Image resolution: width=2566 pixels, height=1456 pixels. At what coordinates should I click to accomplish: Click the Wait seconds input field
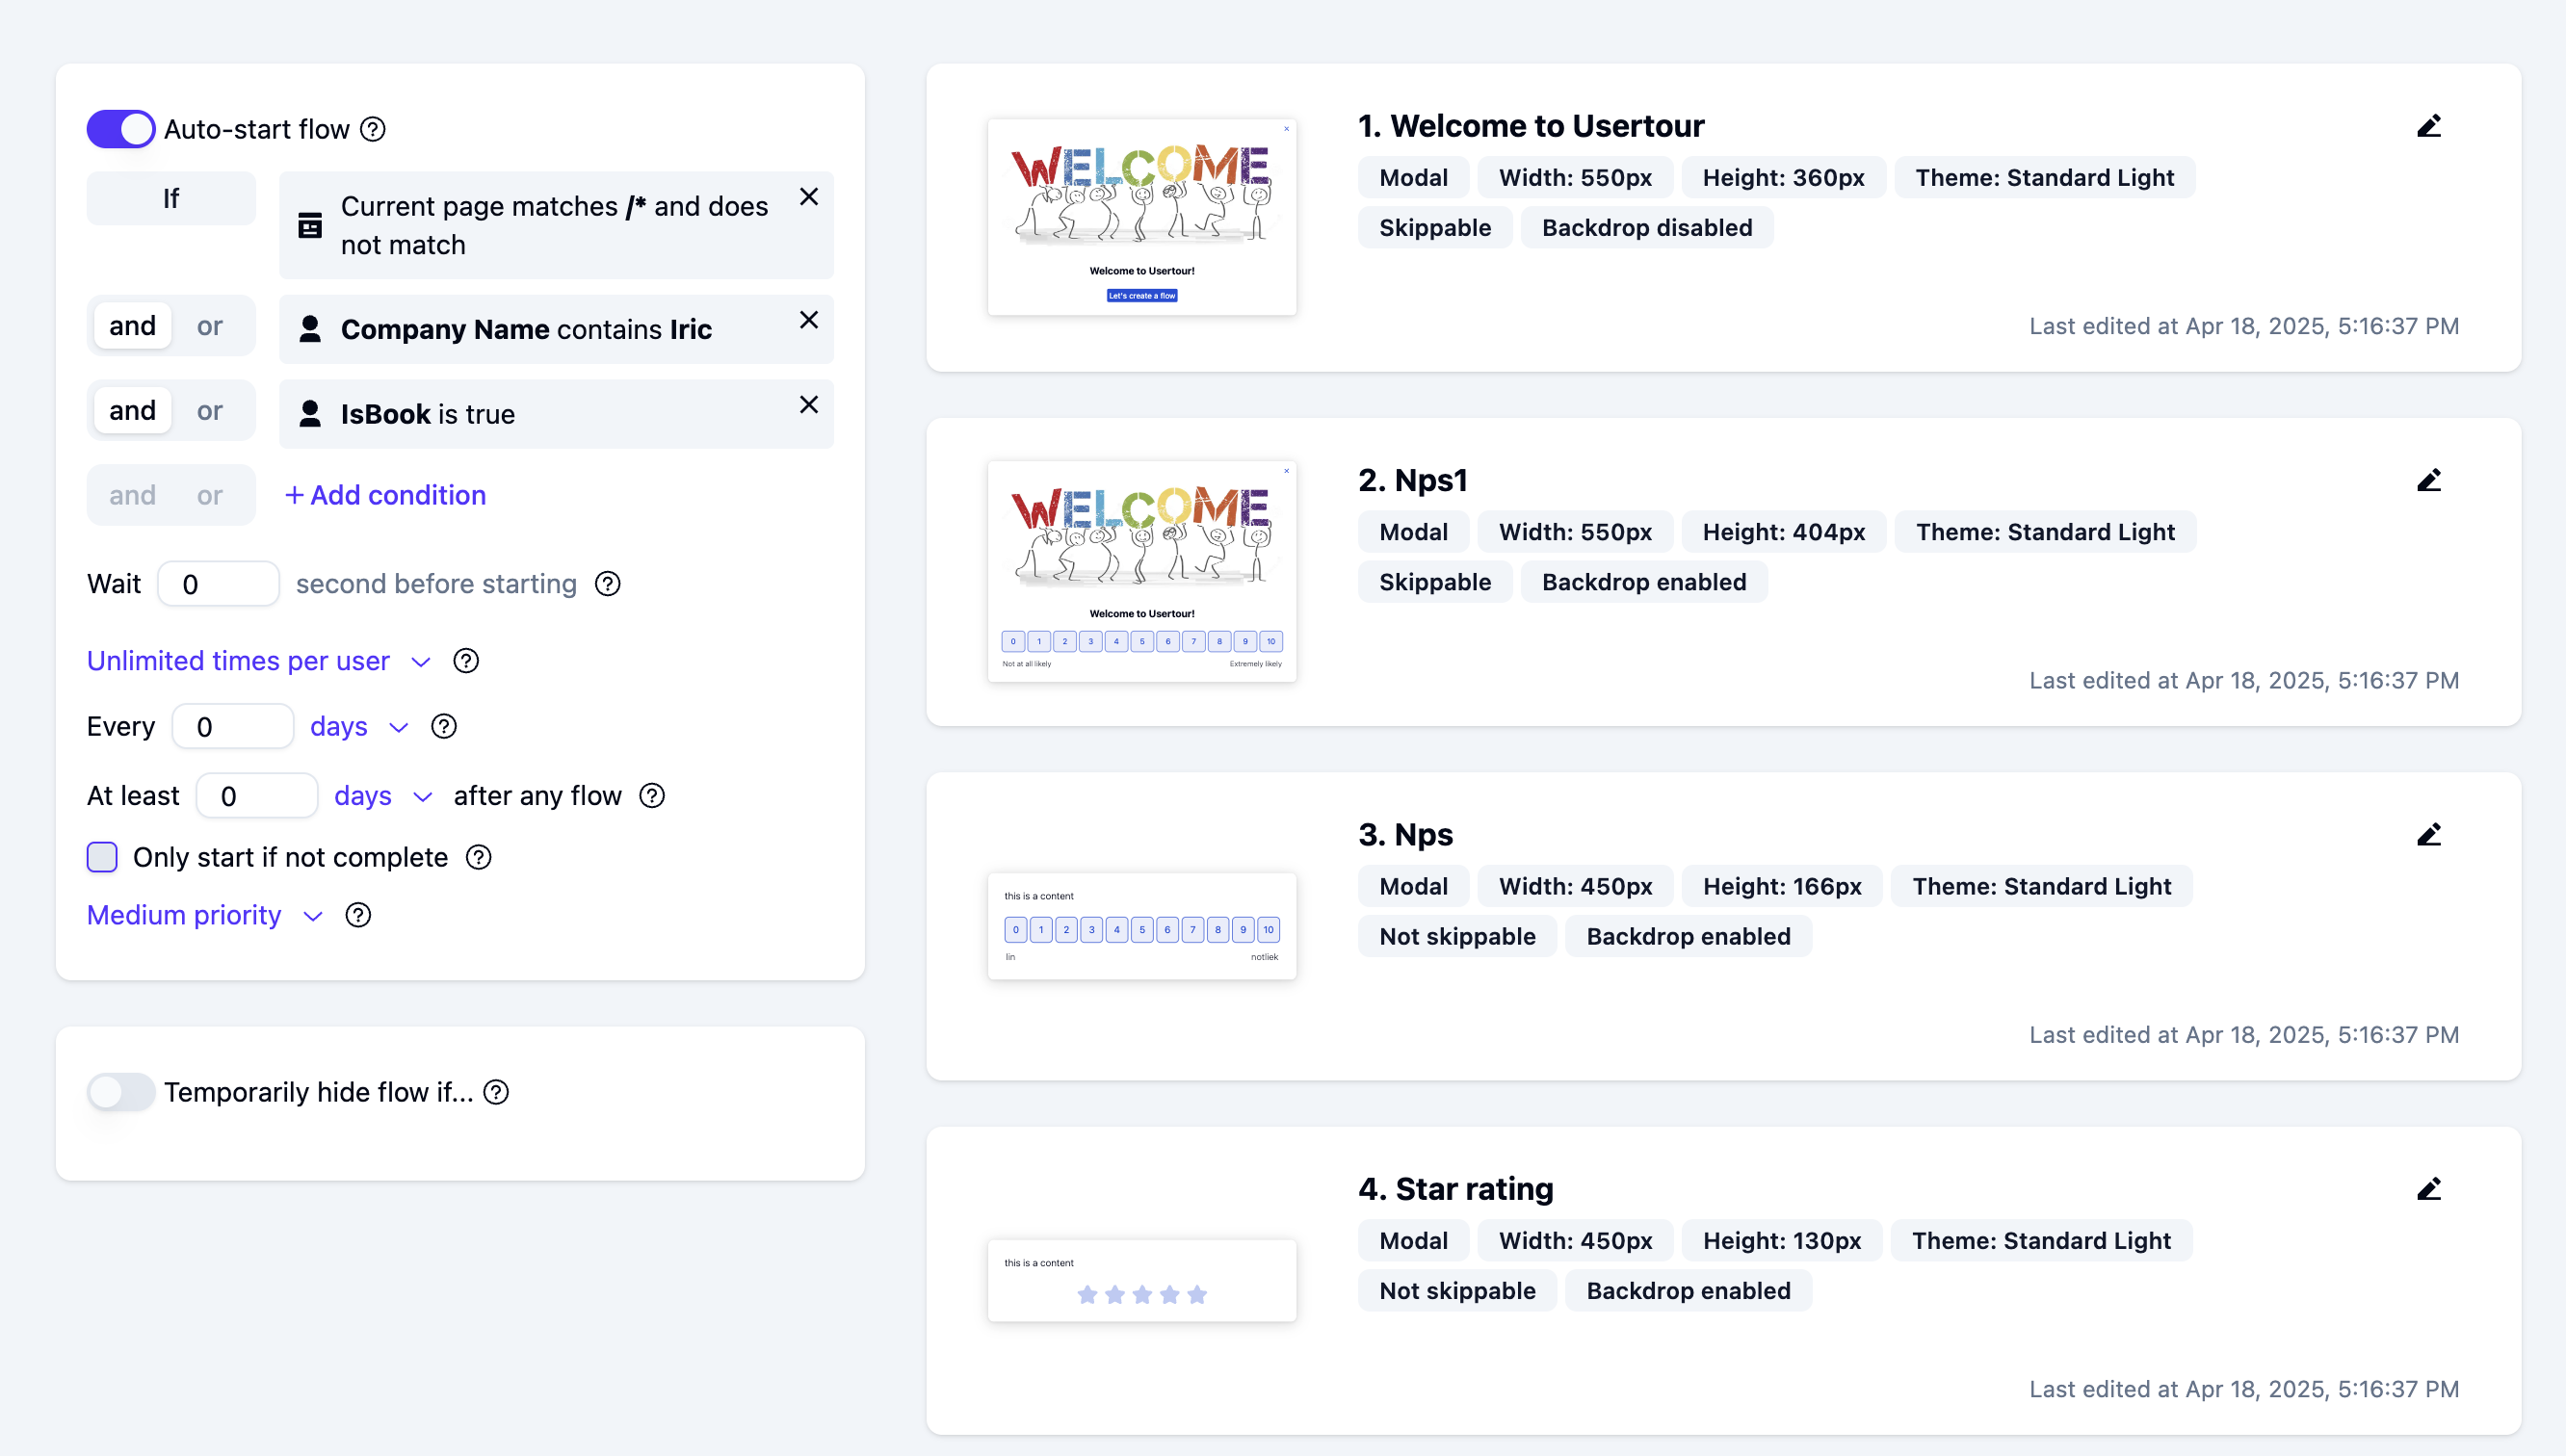point(218,584)
